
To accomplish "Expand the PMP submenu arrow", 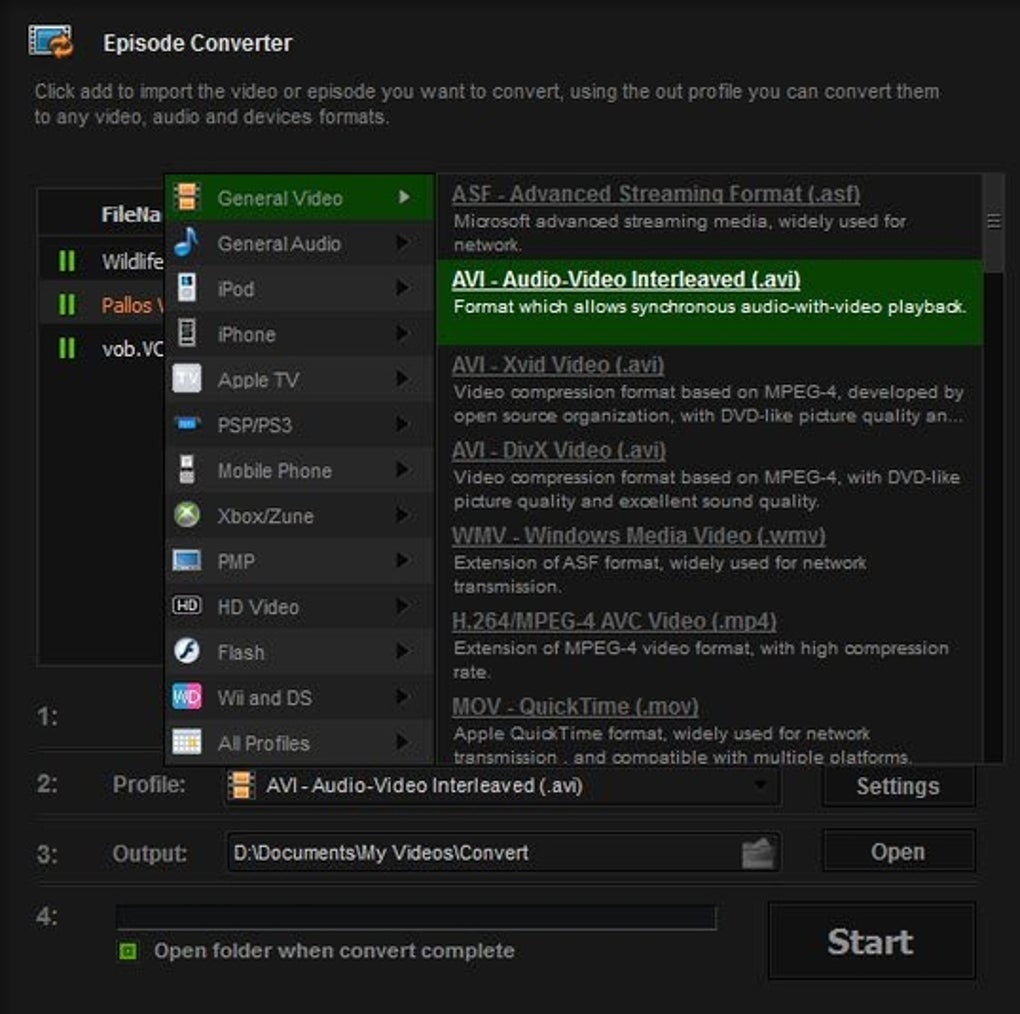I will coord(403,561).
